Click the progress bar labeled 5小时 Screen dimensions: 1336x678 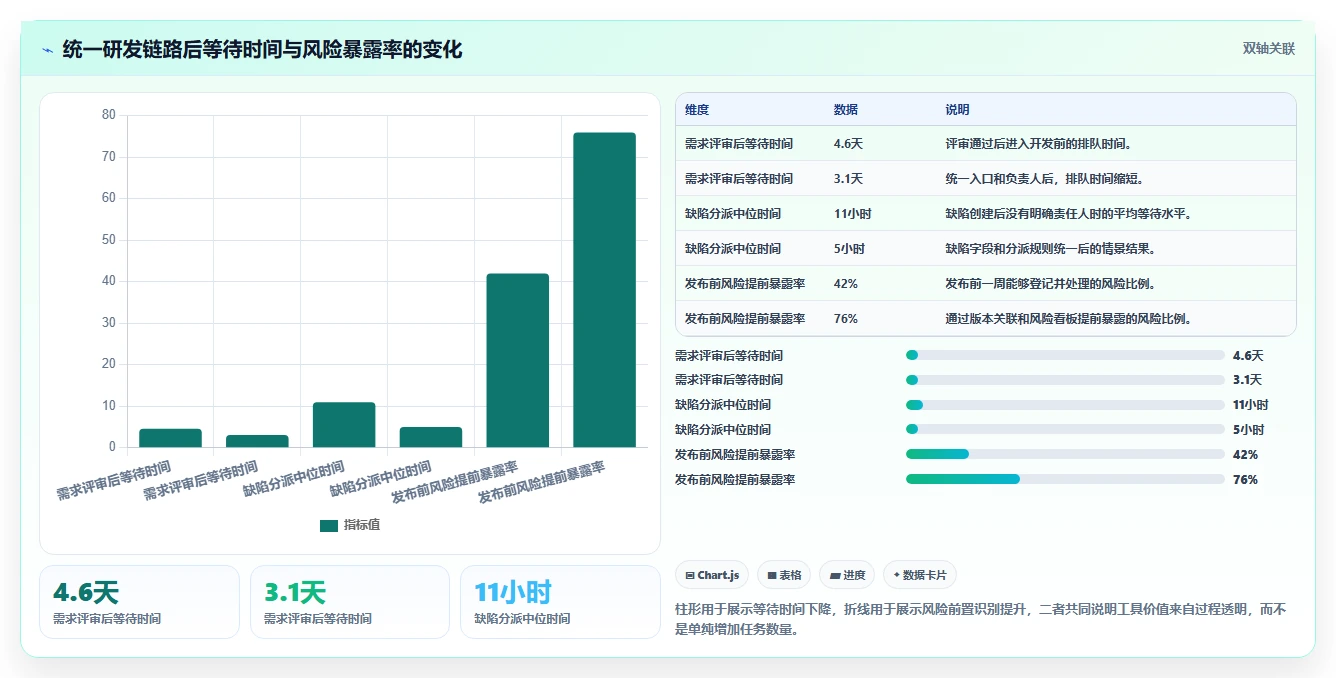pyautogui.click(x=1065, y=429)
